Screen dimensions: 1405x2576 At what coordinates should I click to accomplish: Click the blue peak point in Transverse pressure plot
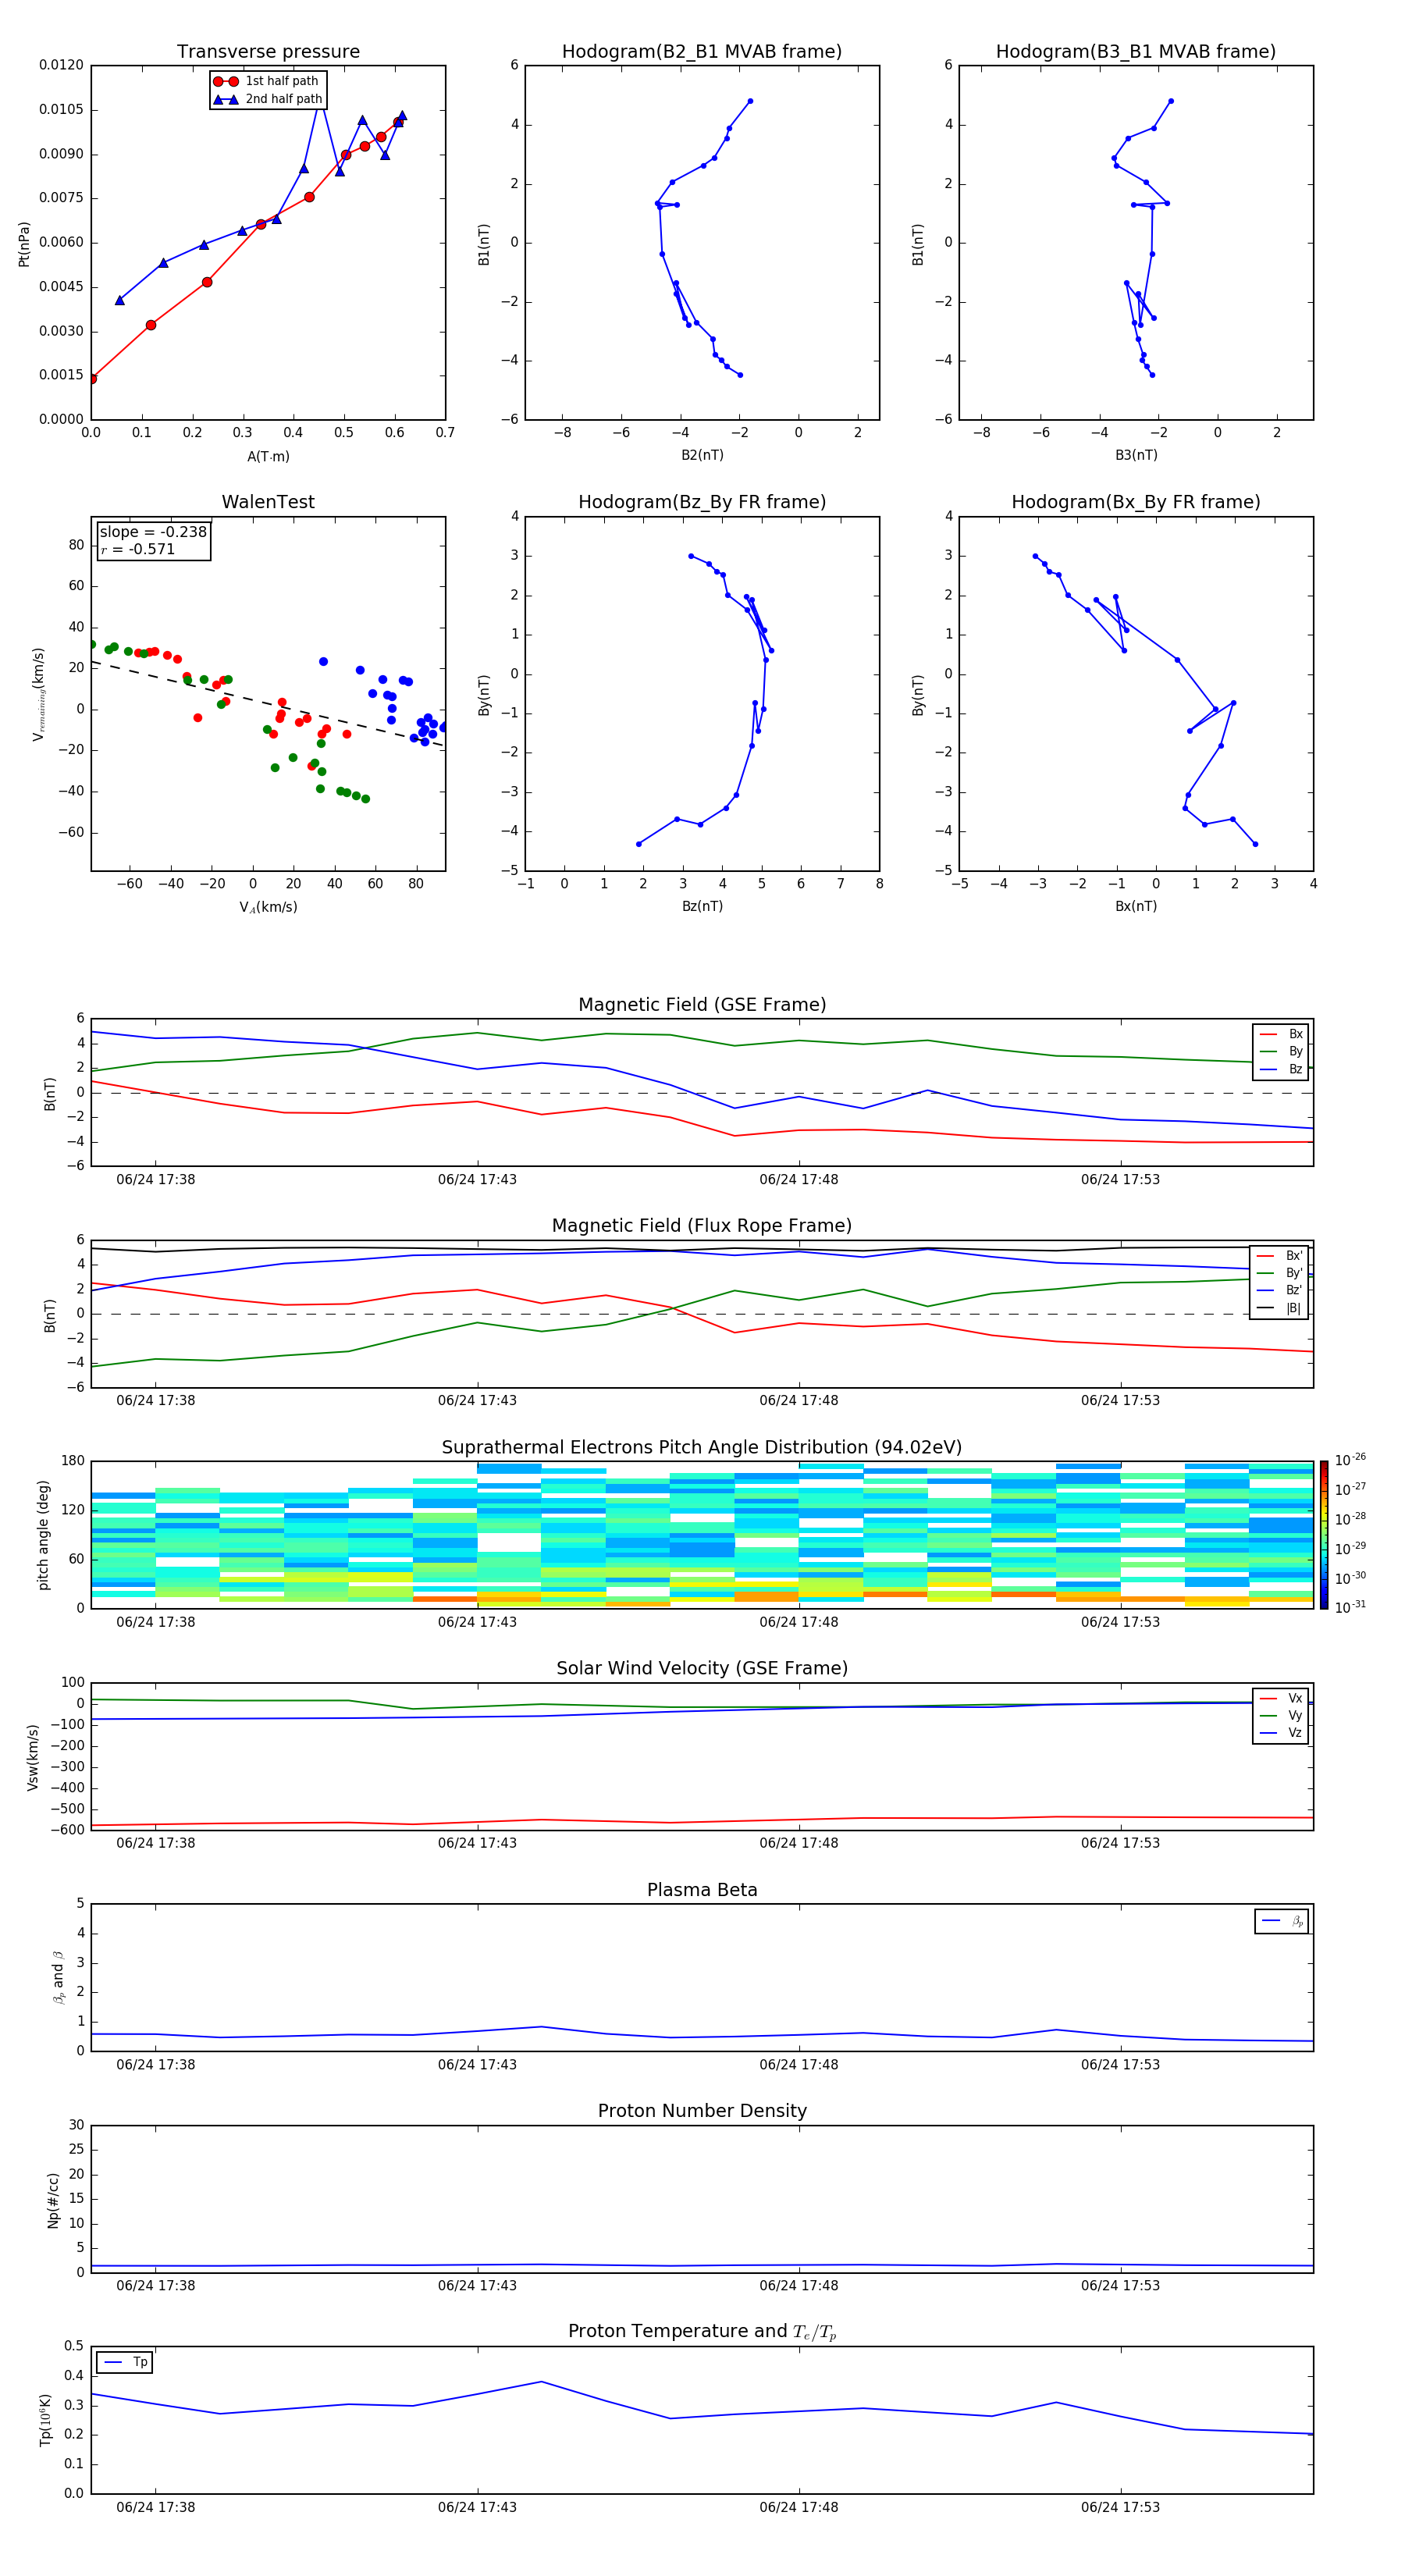[x=320, y=98]
